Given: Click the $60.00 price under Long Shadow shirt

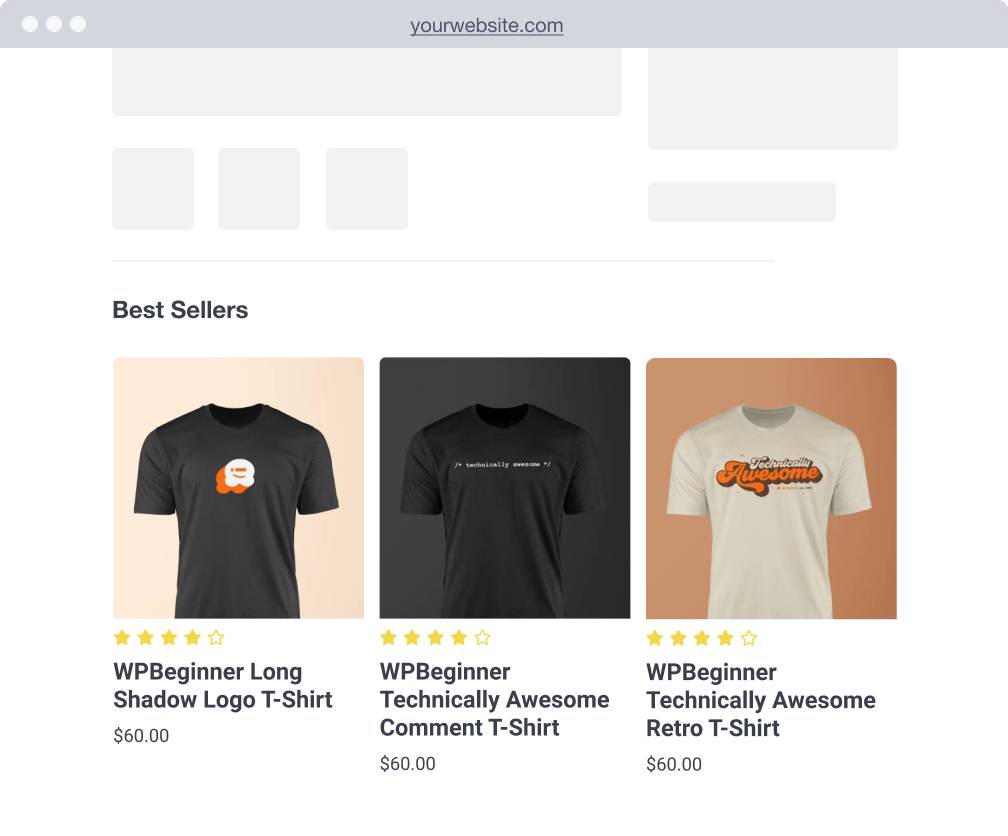Looking at the screenshot, I should pyautogui.click(x=141, y=736).
